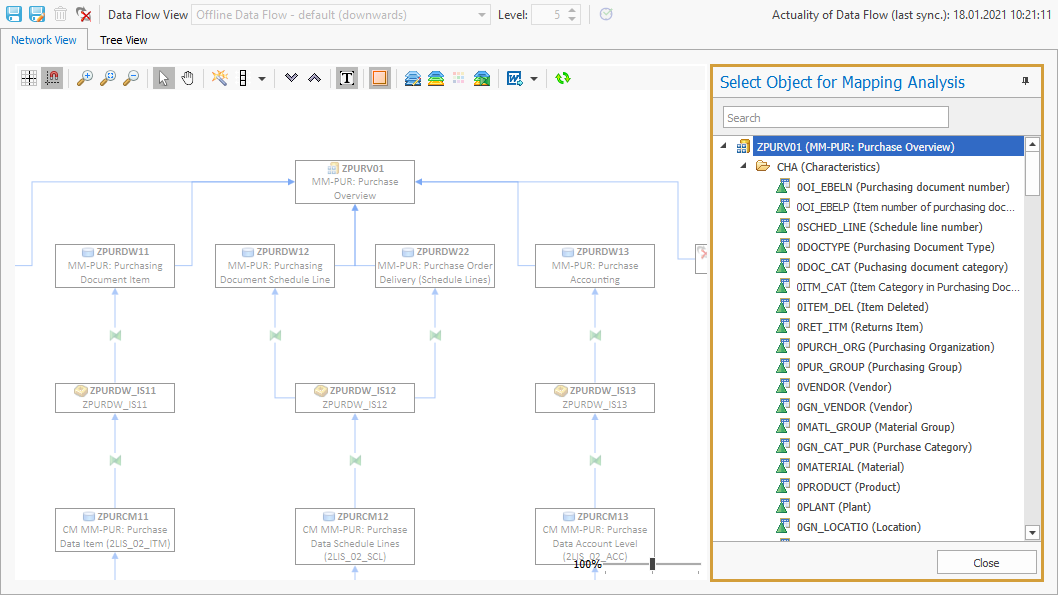
Task: Select 0VENDOR (Vendor) in object tree
Action: (843, 387)
